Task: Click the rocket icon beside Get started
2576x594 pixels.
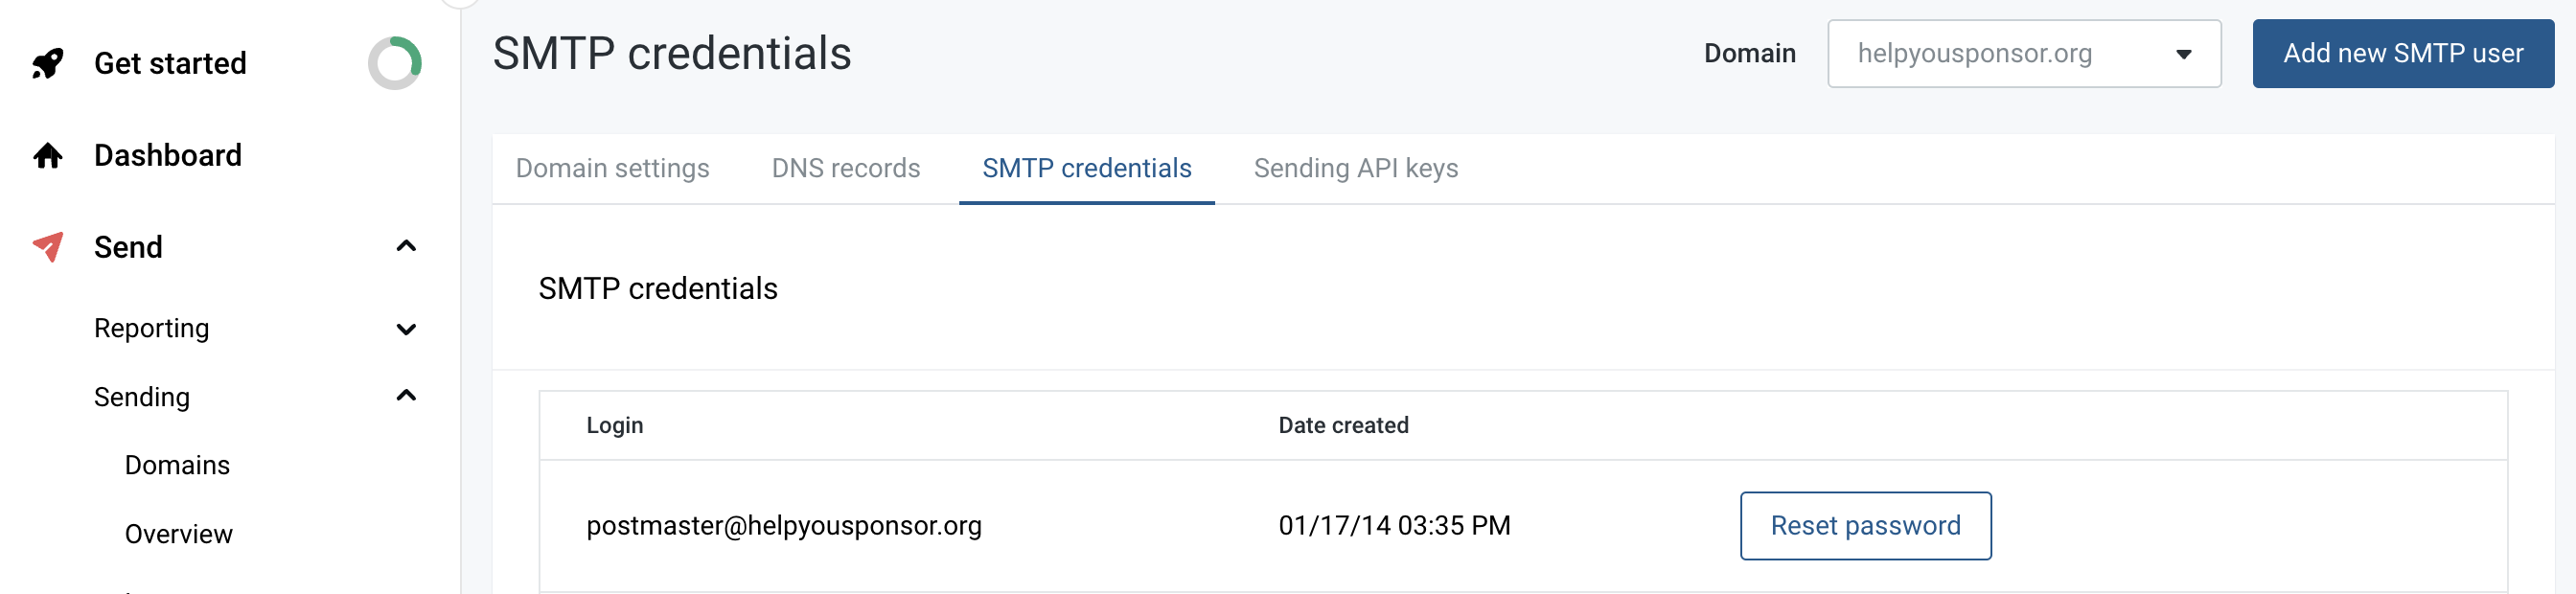Action: tap(47, 64)
